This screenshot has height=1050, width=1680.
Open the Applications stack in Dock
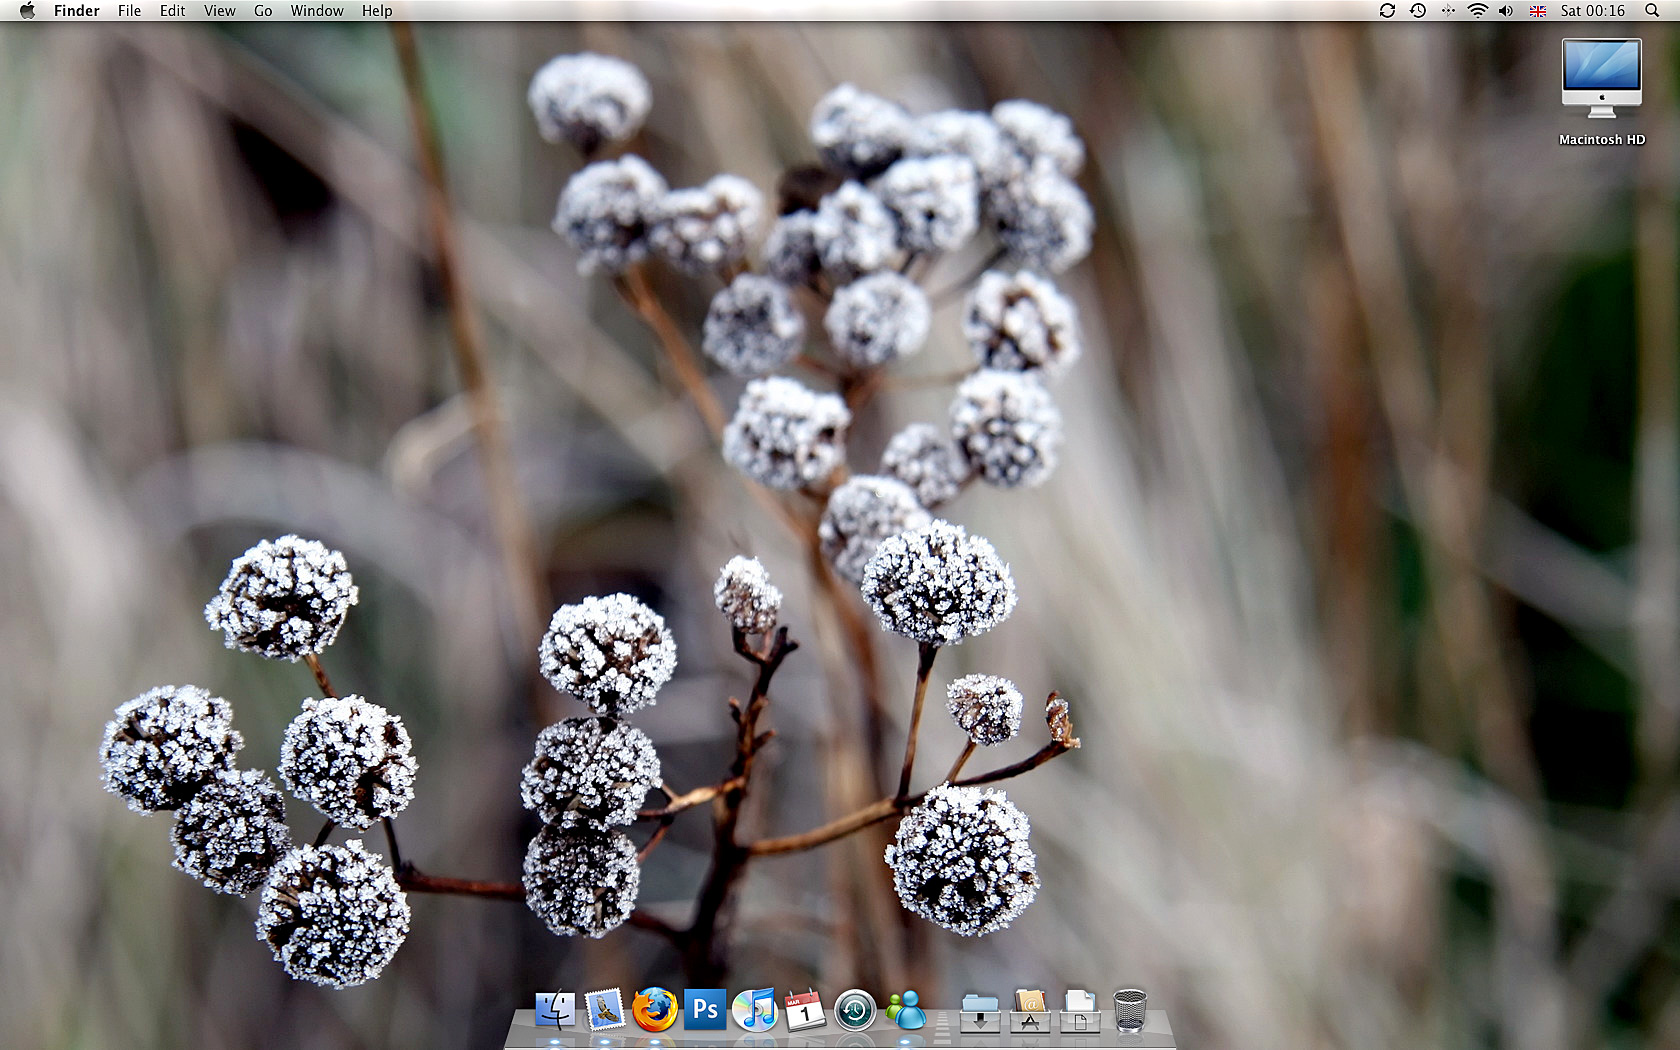point(1030,1011)
